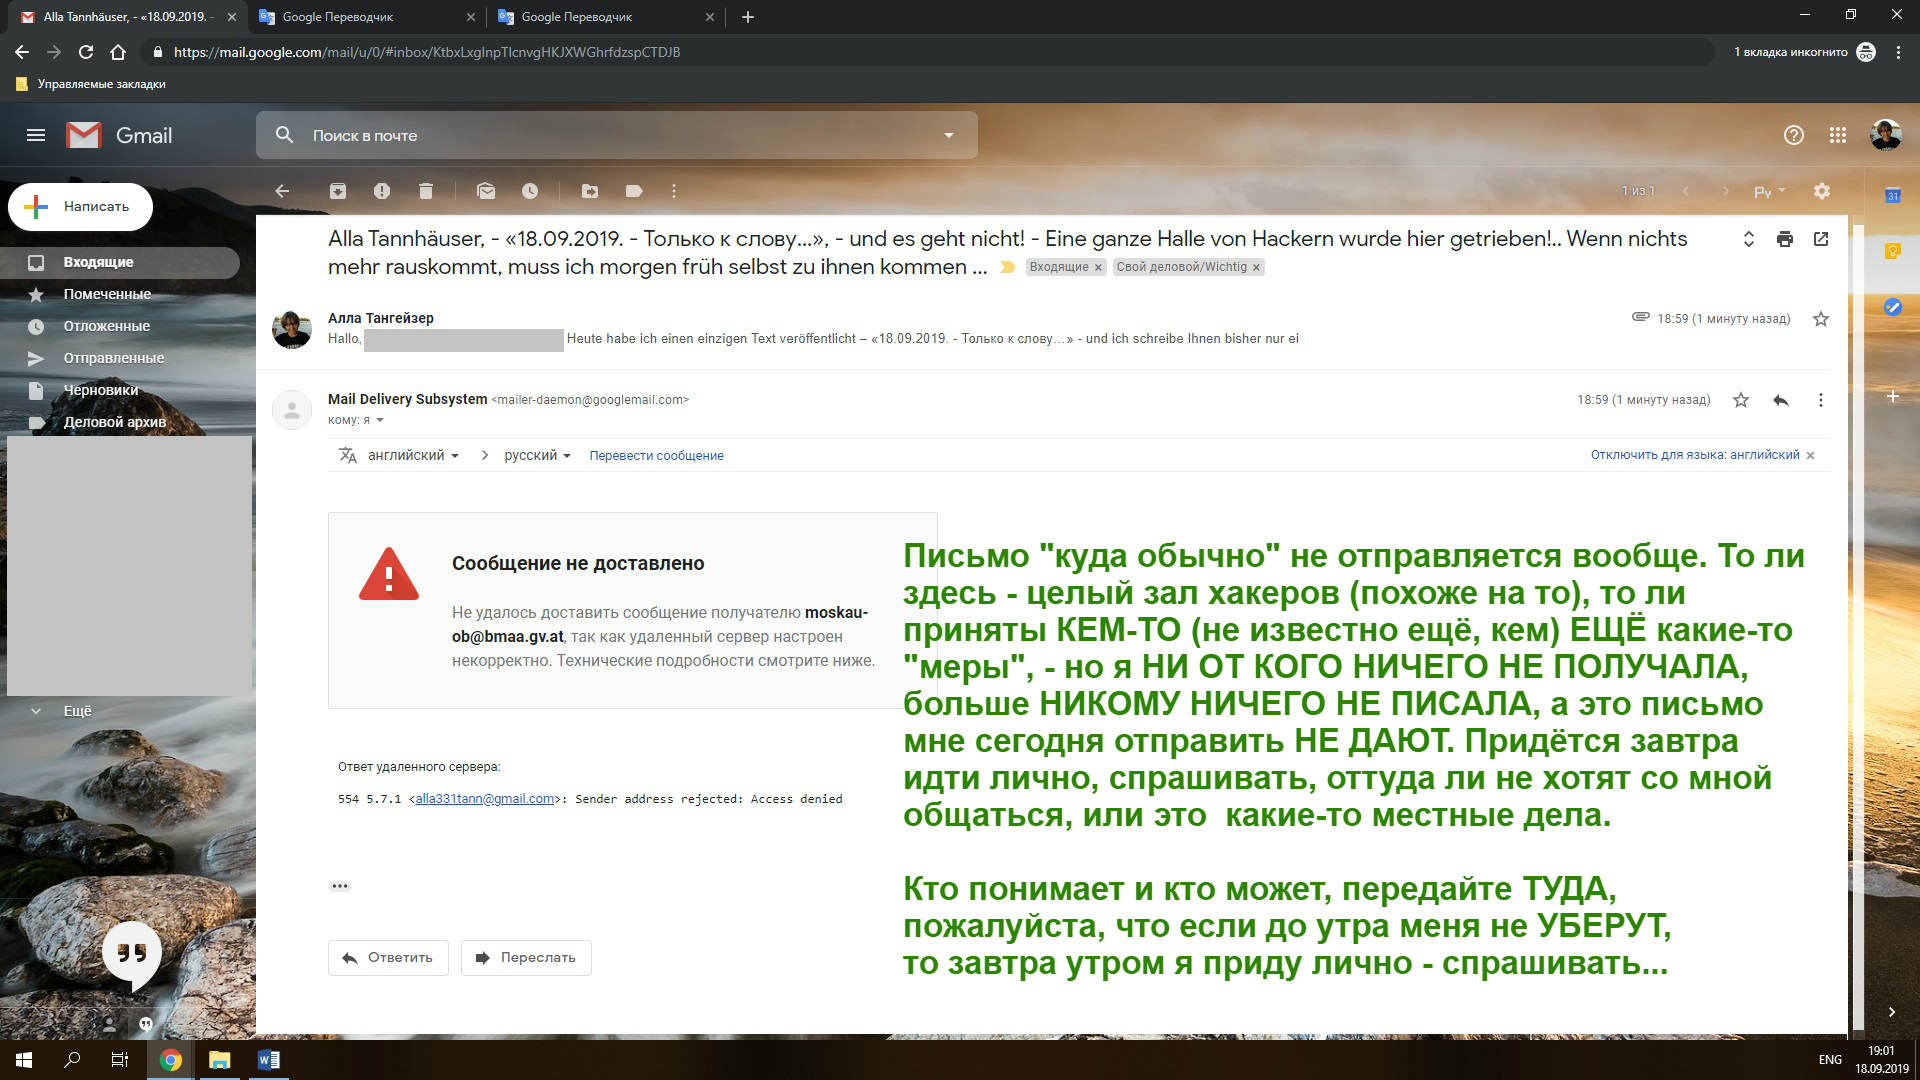Open Gmail support help icon
Screen dimensions: 1920x1080
pyautogui.click(x=1794, y=135)
